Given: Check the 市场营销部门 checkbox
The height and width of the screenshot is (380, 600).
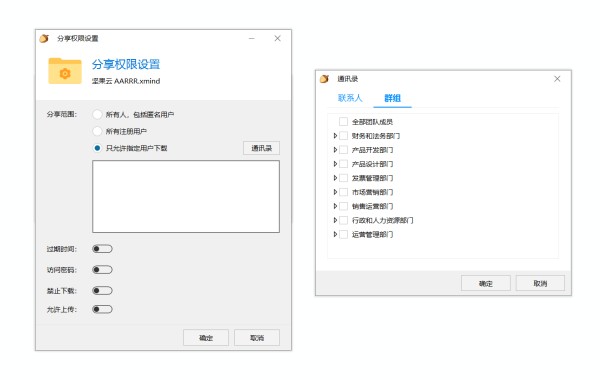Looking at the screenshot, I should [x=344, y=192].
